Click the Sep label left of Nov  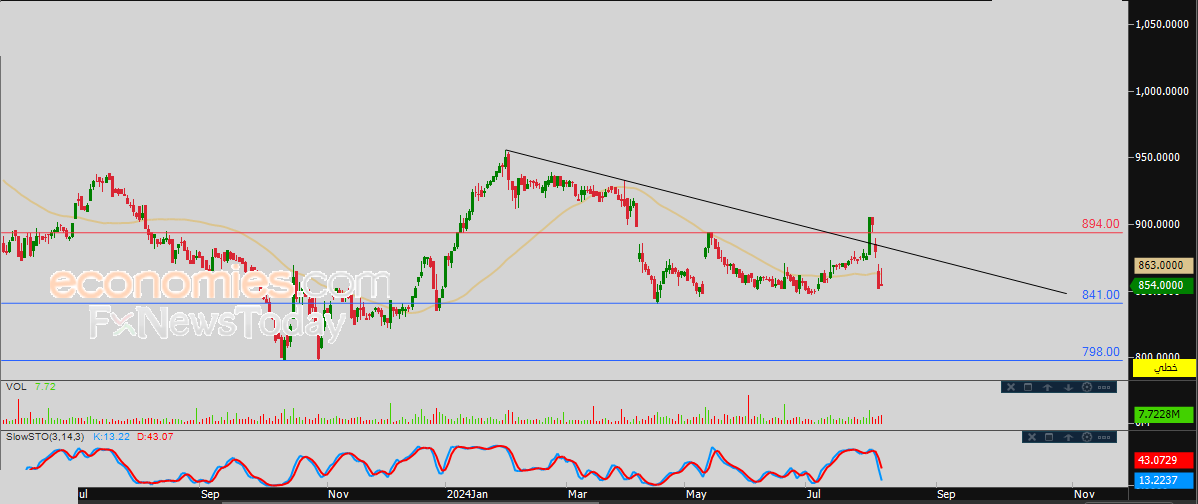(x=210, y=495)
